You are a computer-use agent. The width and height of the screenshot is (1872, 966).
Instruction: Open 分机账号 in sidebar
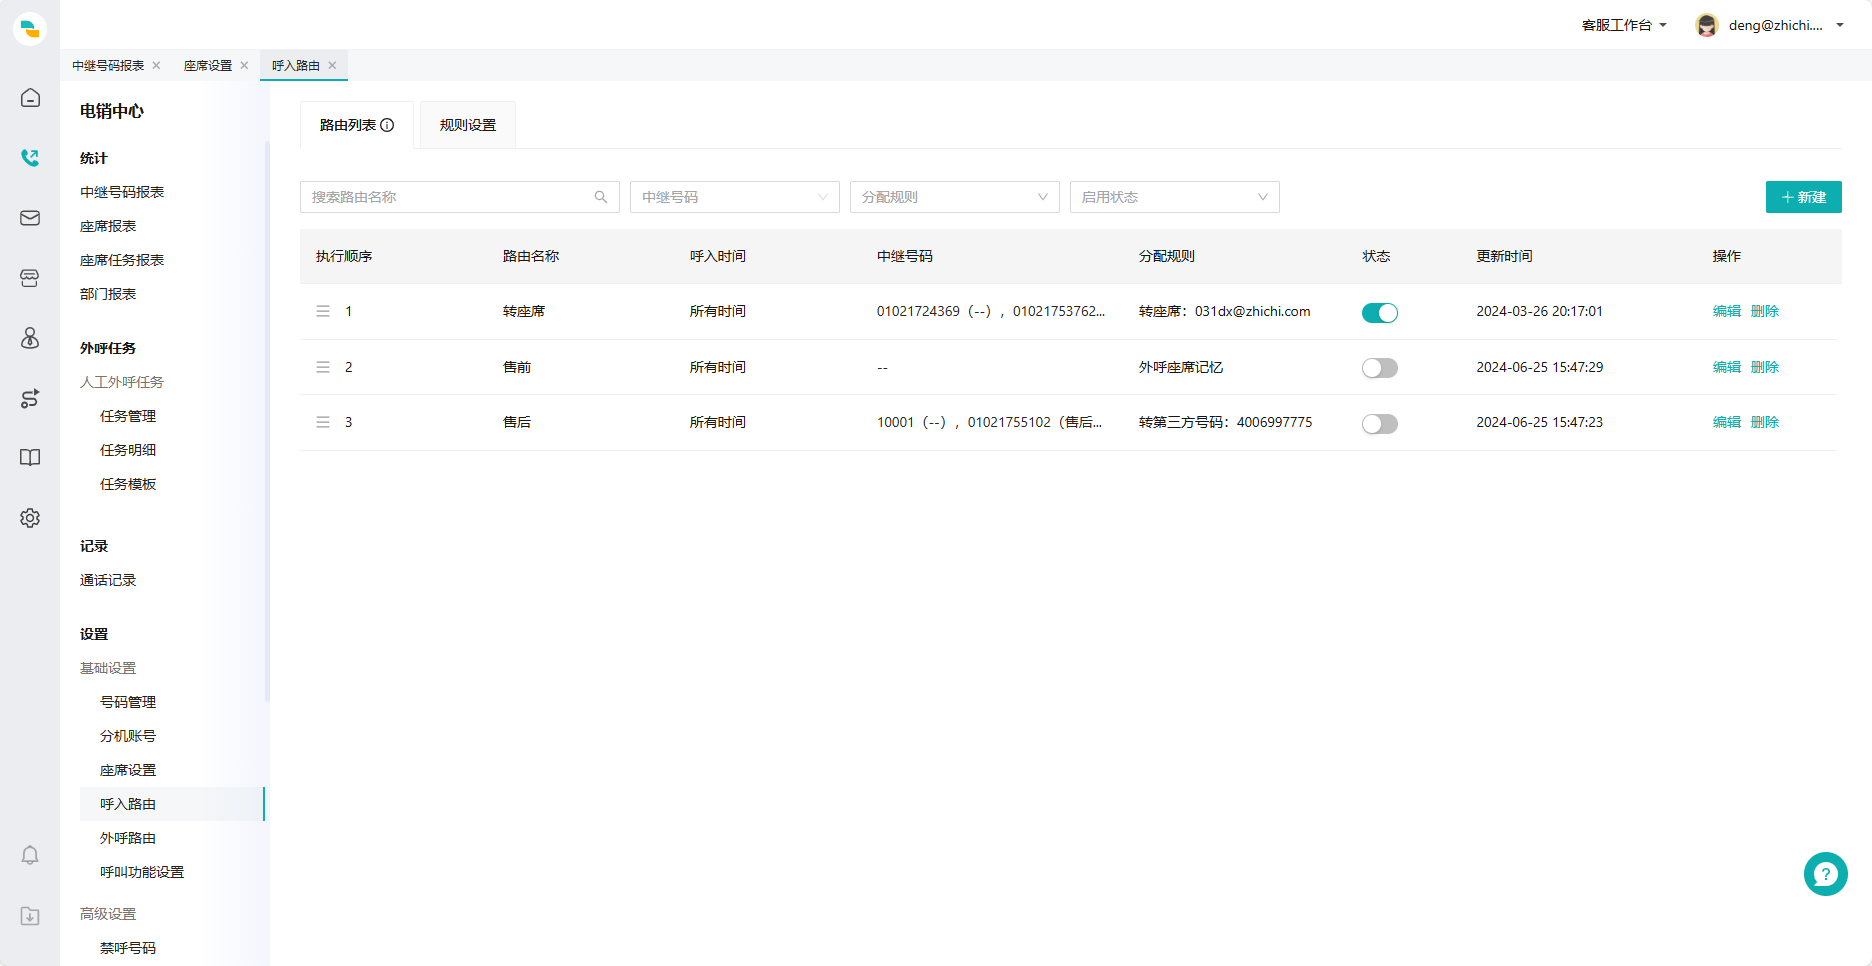click(x=128, y=736)
